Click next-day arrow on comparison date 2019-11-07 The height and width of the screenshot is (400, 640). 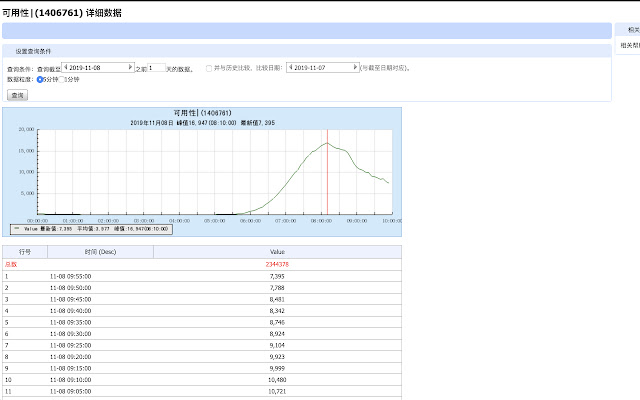(x=355, y=67)
